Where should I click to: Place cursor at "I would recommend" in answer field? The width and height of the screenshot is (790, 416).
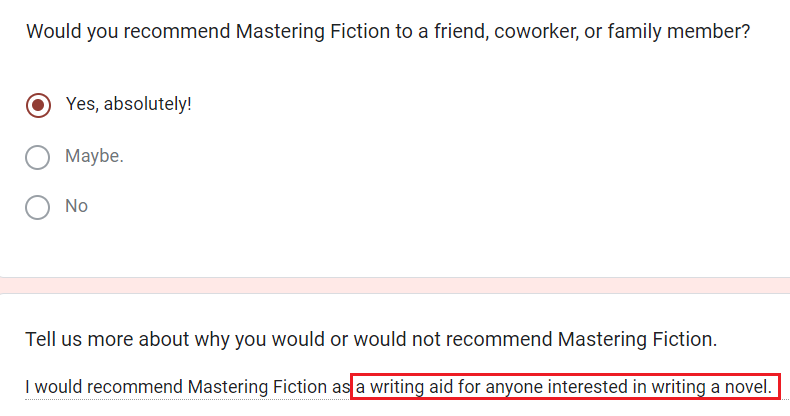pyautogui.click(x=95, y=386)
